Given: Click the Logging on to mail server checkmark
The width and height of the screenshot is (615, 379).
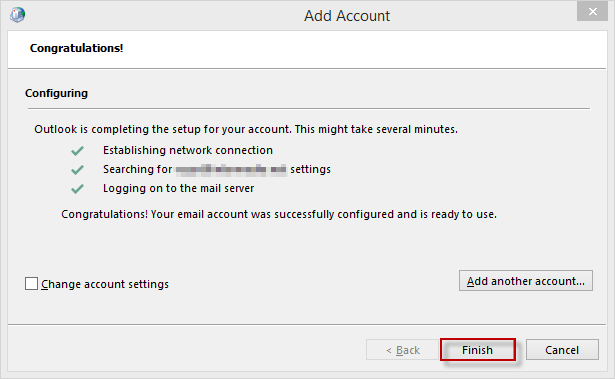Looking at the screenshot, I should [77, 189].
